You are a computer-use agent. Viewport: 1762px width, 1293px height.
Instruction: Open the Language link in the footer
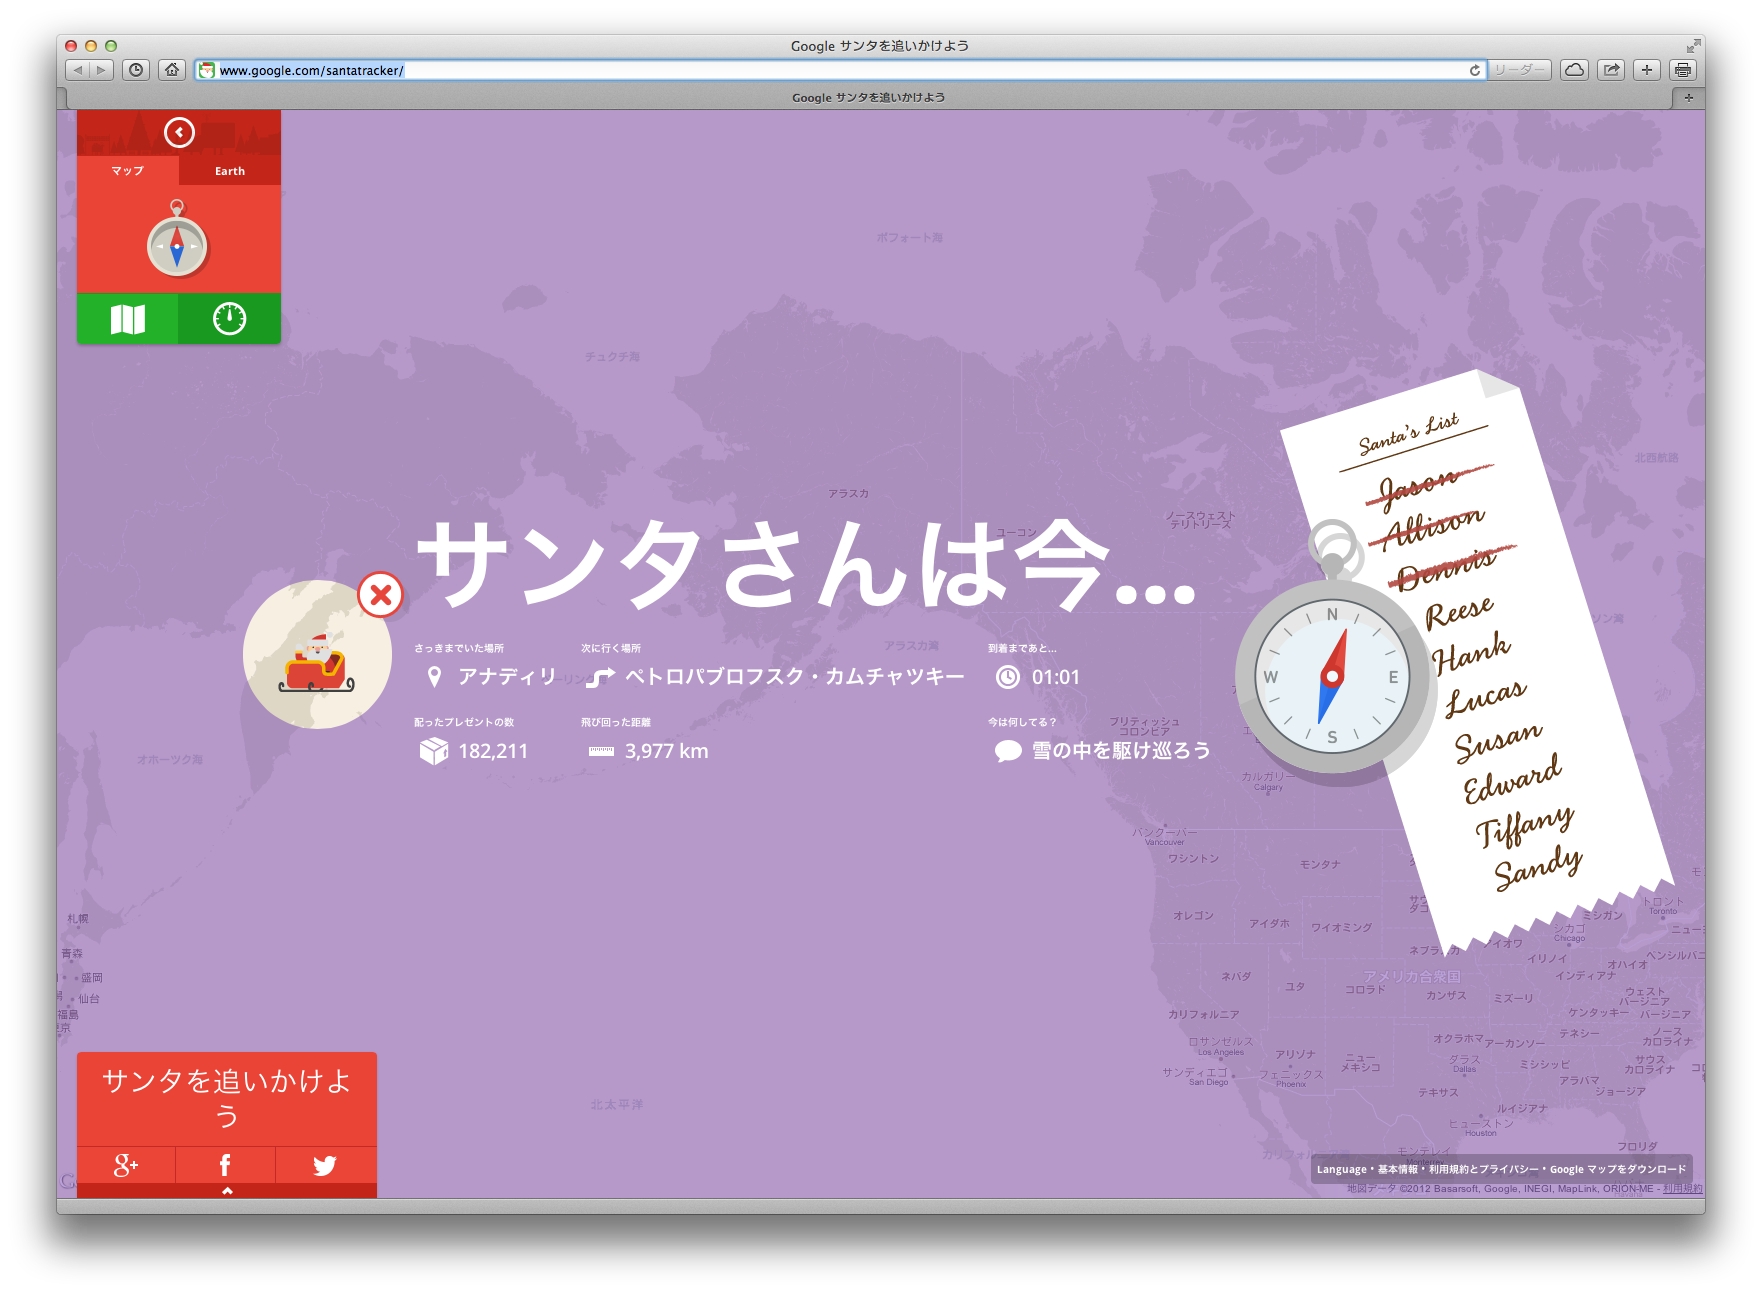1341,1169
